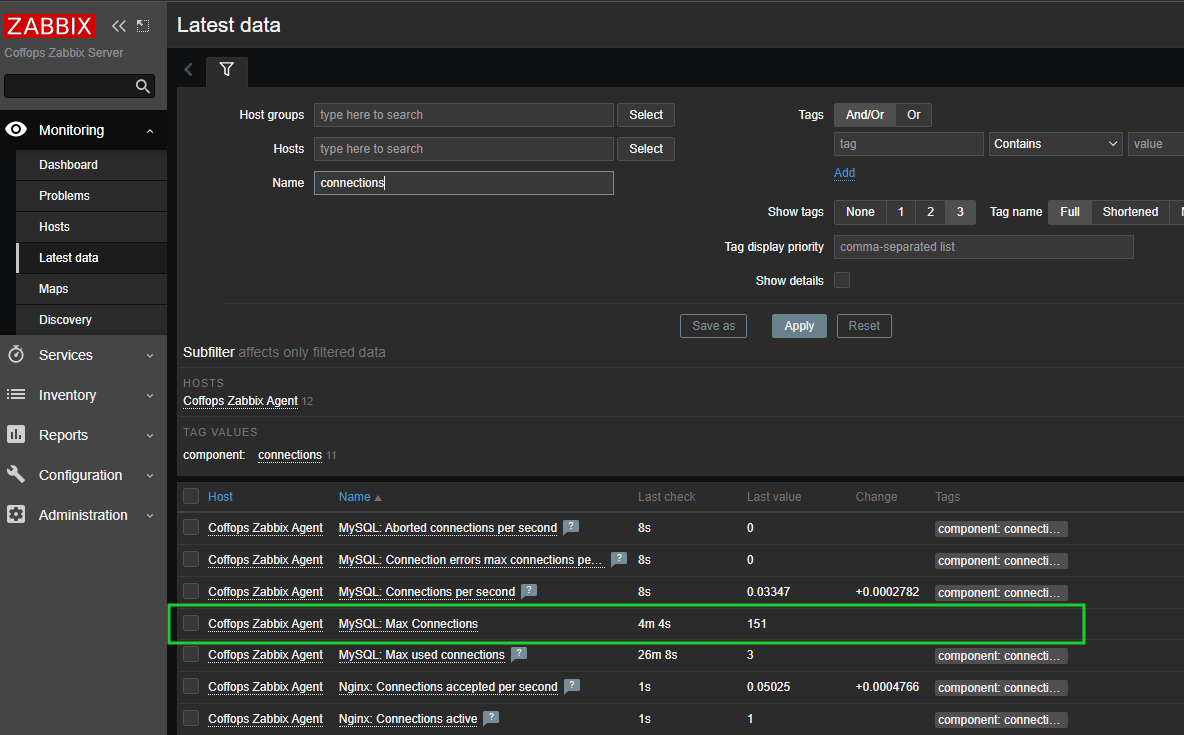
Task: Open the sidebar search magnifier icon
Action: [143, 86]
